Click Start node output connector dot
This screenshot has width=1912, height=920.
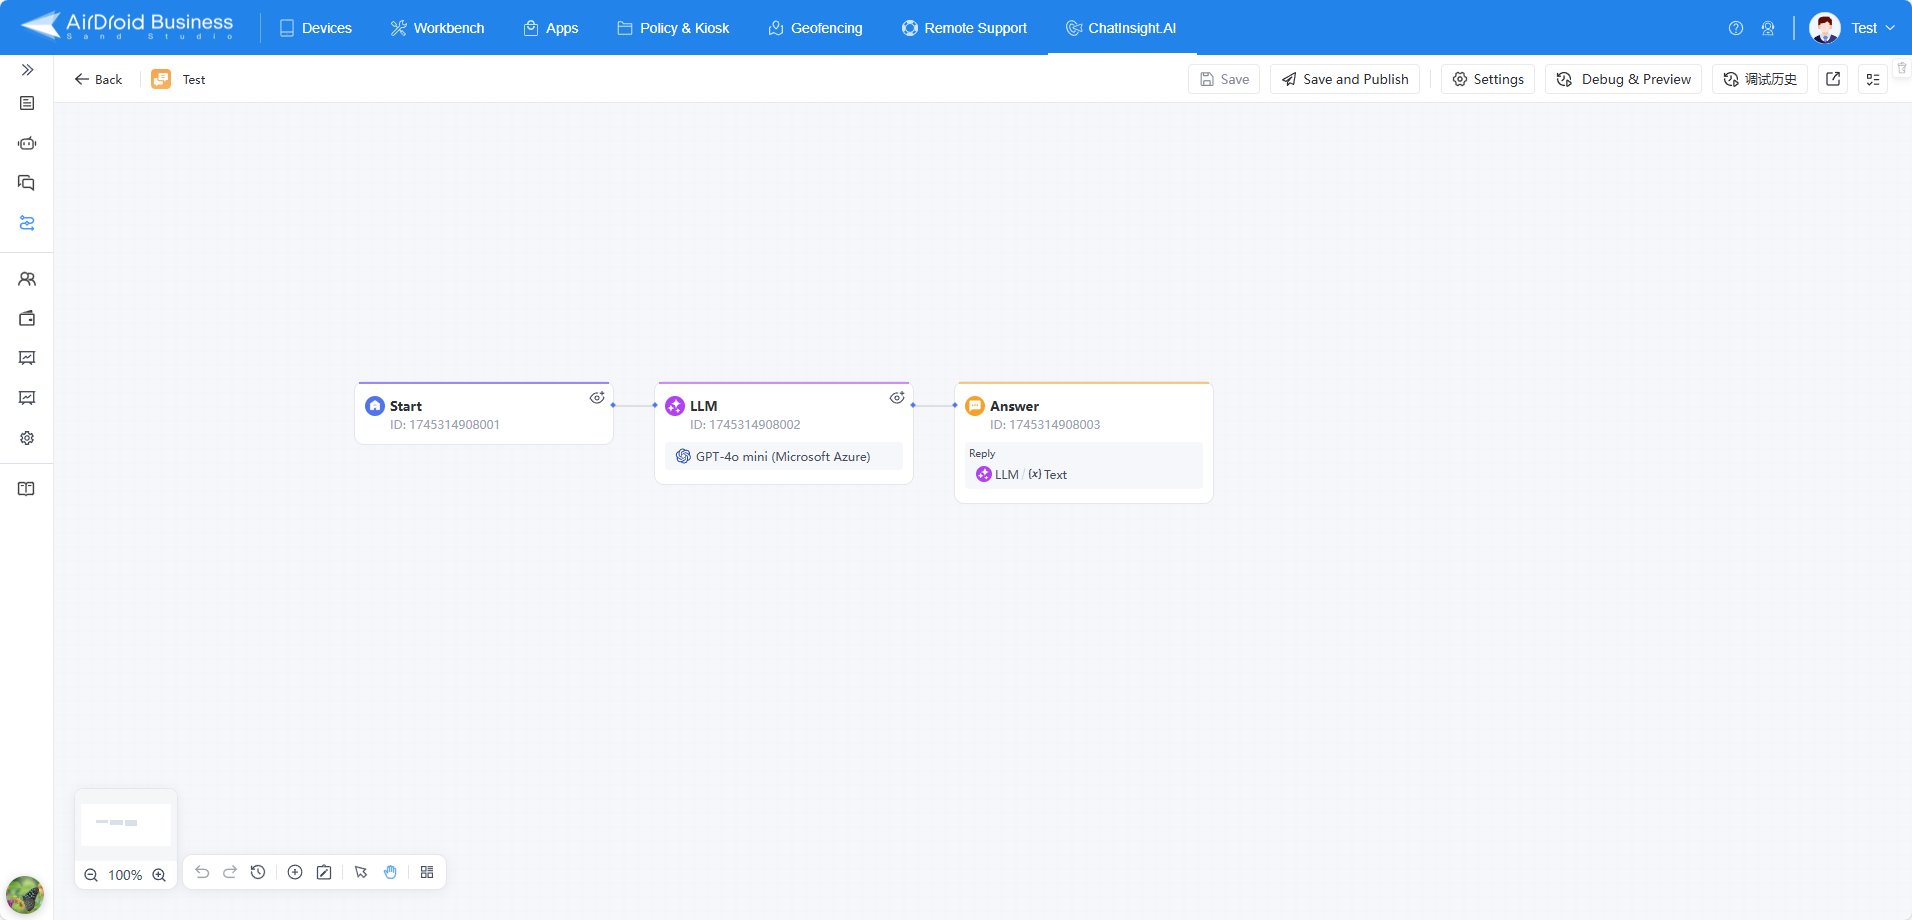coord(613,405)
